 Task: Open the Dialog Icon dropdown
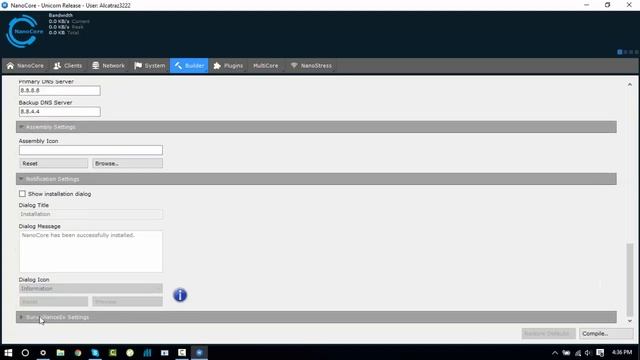click(91, 289)
